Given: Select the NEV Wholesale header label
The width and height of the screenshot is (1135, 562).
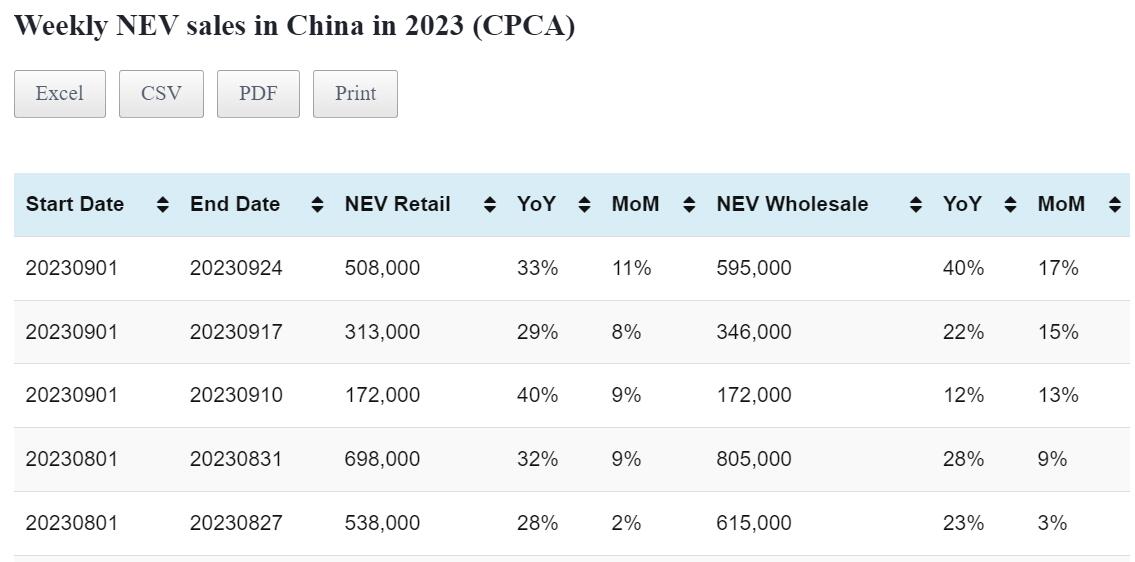Looking at the screenshot, I should pos(792,205).
